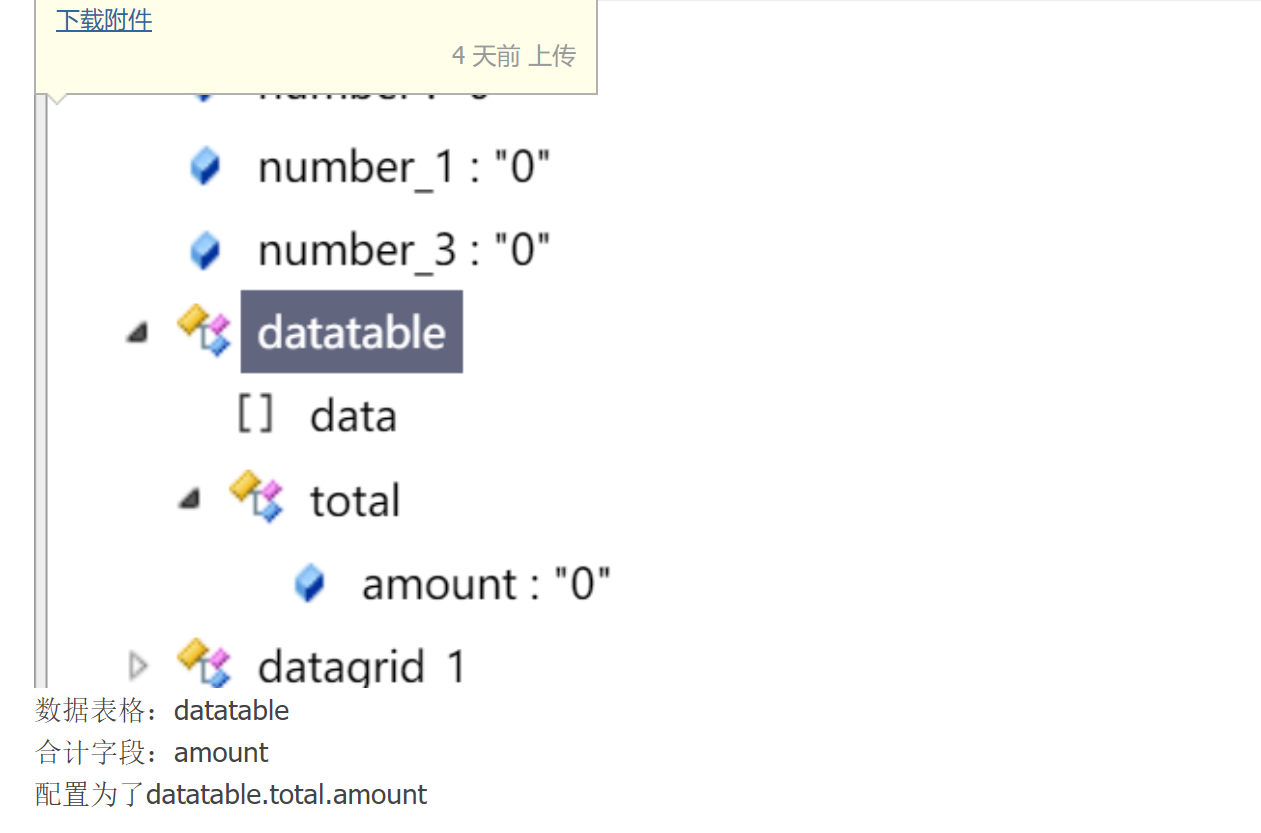Collapse the total node arrow
1261x833 pixels.
(x=189, y=498)
